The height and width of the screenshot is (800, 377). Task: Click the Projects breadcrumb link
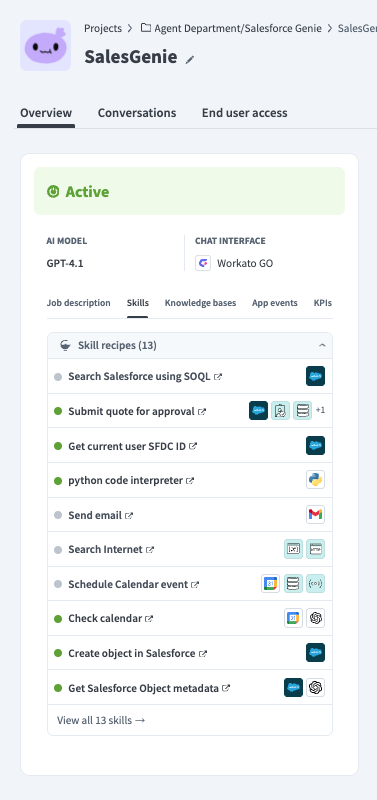(103, 28)
